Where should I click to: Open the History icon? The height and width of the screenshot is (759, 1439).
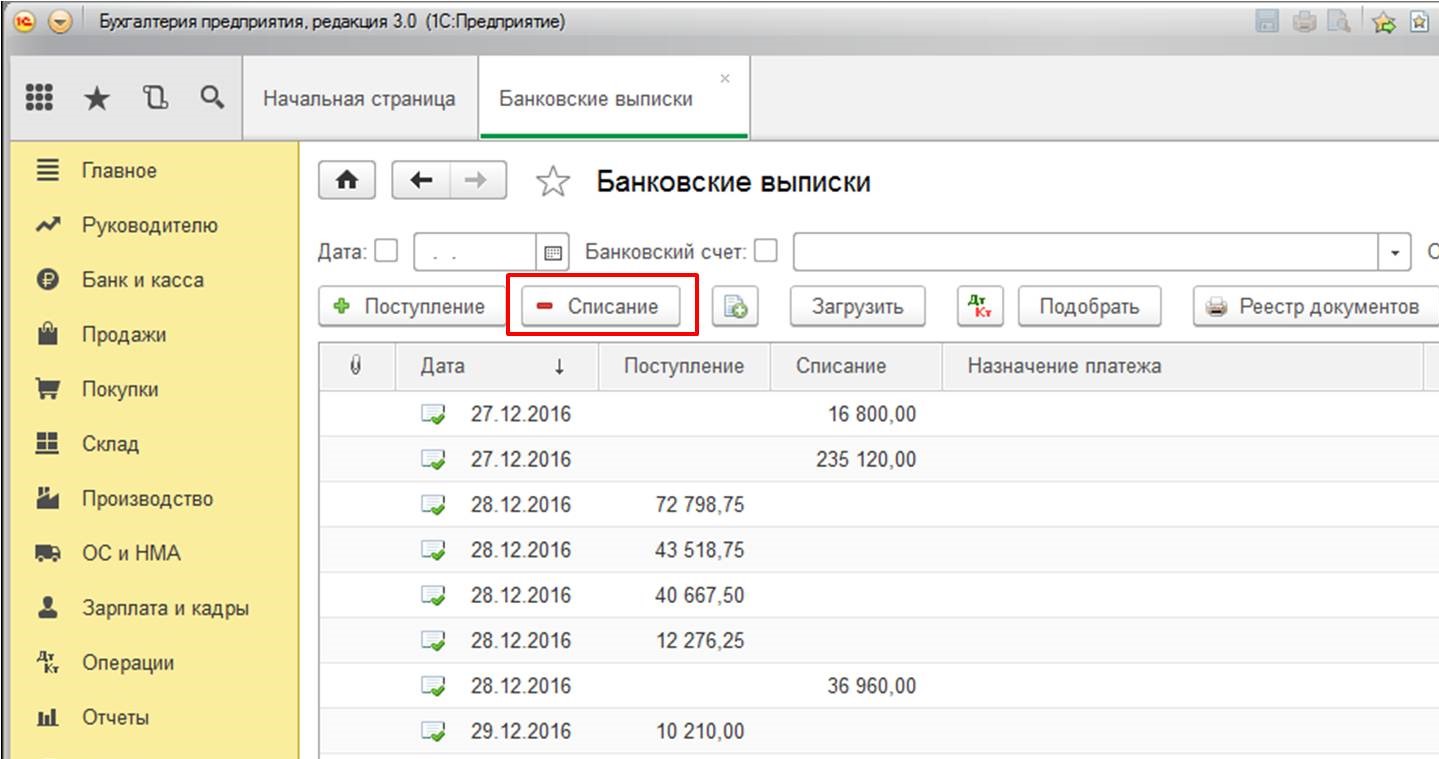154,97
